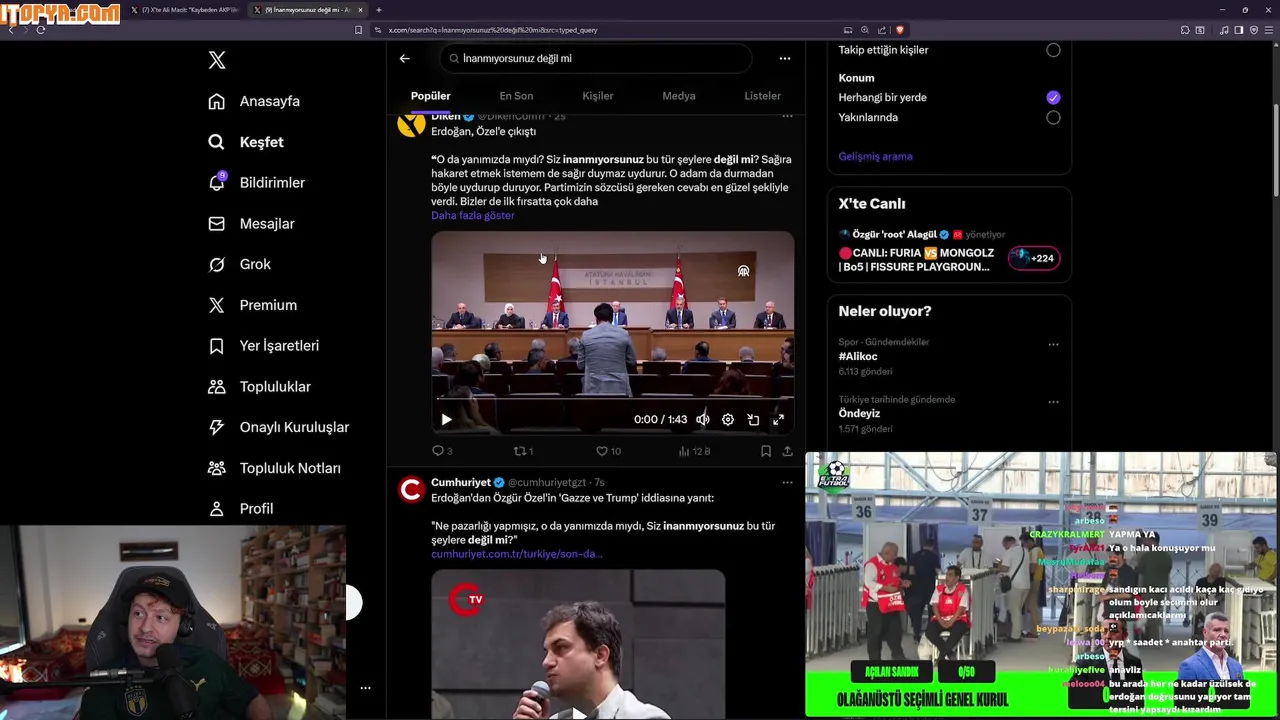Open account menu three dots bottom-left
Image resolution: width=1280 pixels, height=720 pixels.
click(365, 688)
